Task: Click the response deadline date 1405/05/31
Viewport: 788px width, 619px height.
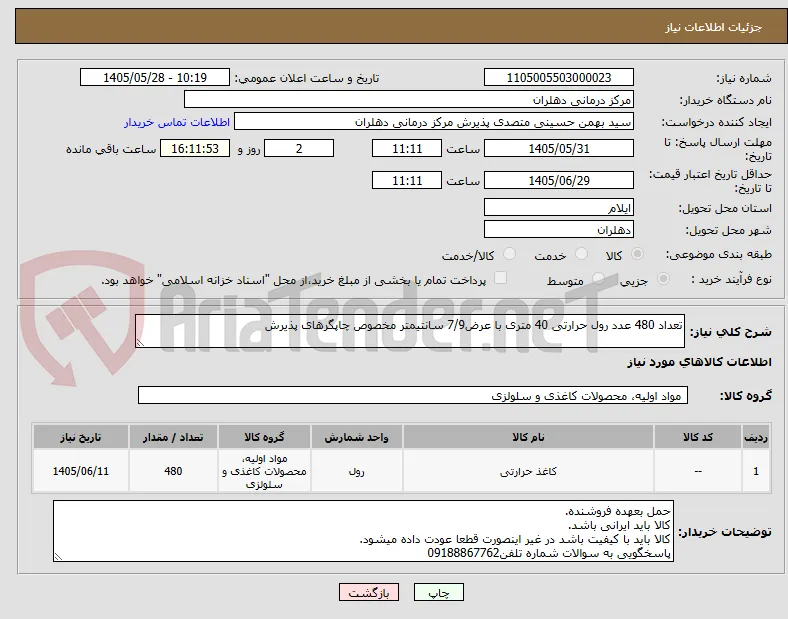Action: (x=558, y=148)
